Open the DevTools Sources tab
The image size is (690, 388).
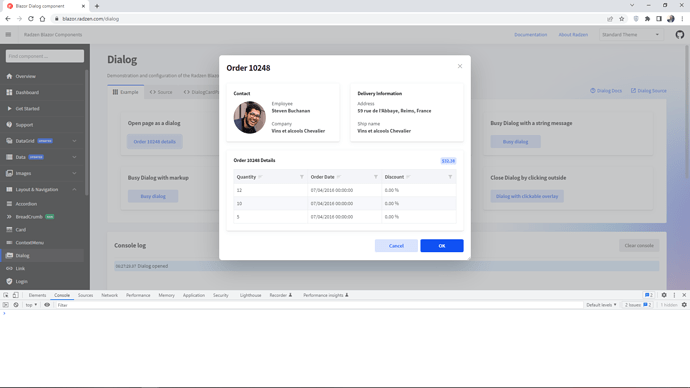point(85,295)
